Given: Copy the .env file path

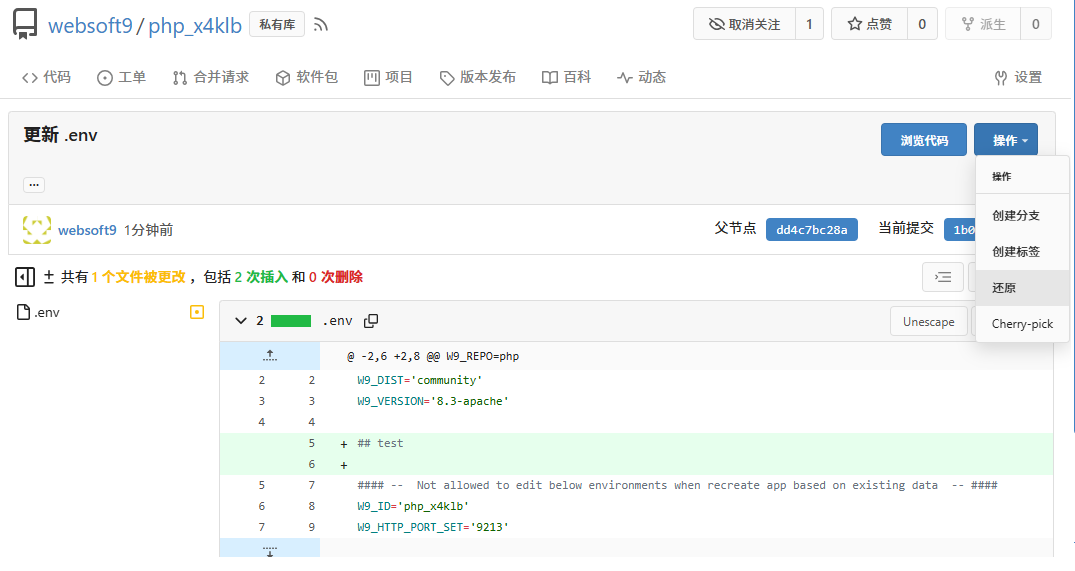Looking at the screenshot, I should pyautogui.click(x=371, y=321).
